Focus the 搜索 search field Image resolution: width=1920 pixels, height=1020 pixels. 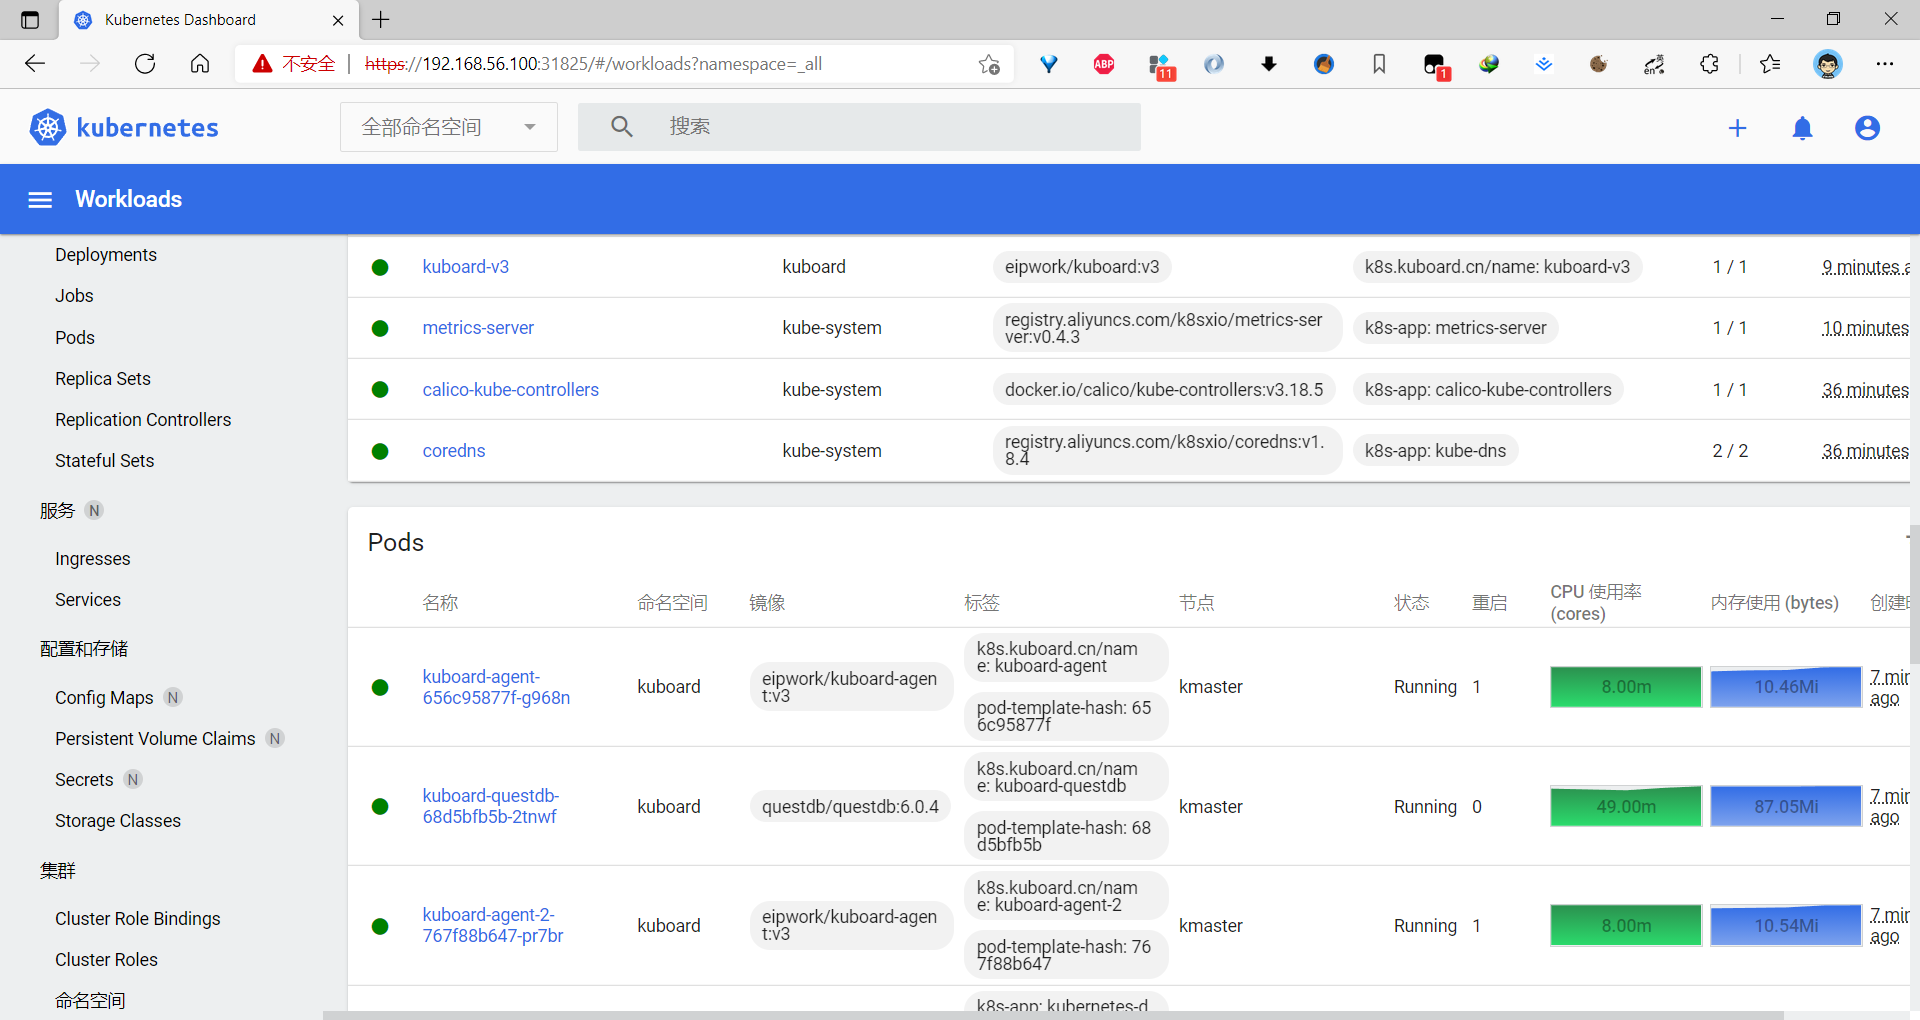(859, 127)
